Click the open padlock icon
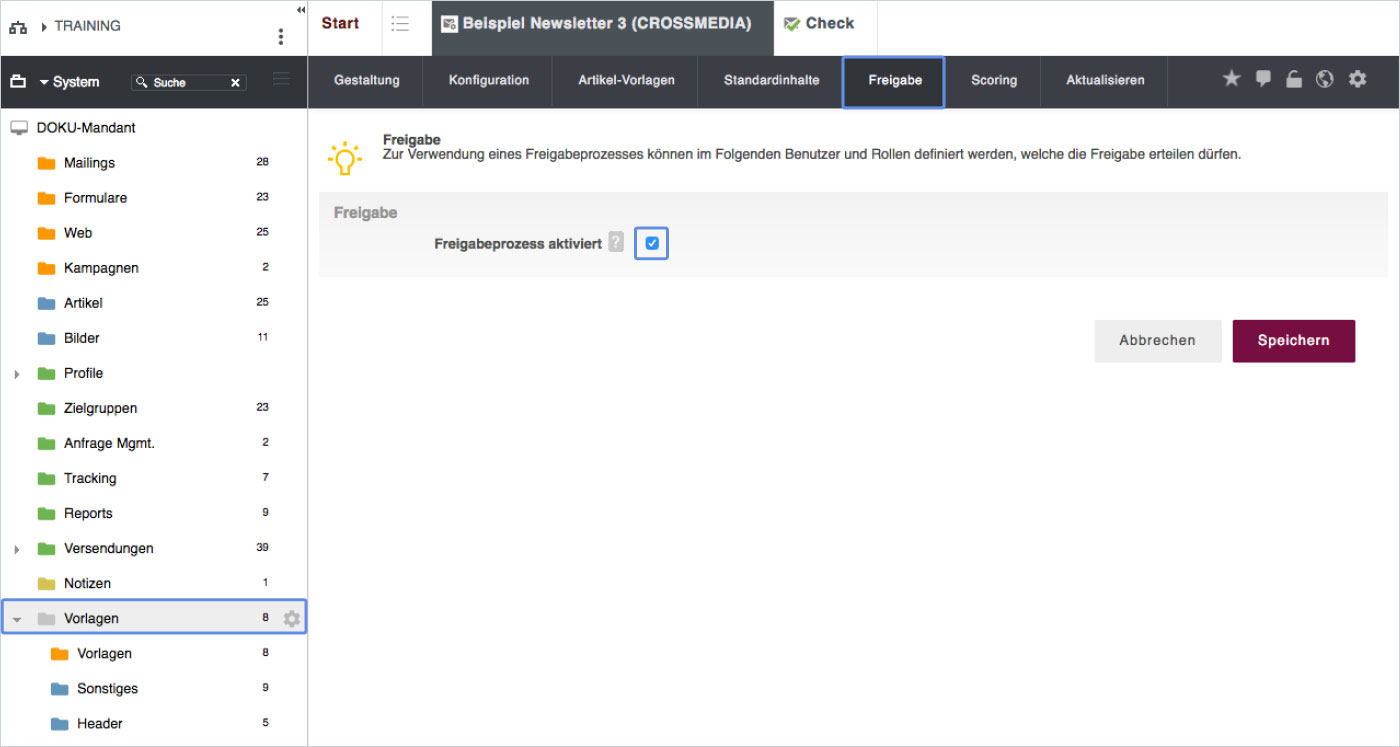This screenshot has height=747, width=1400. [x=1294, y=79]
